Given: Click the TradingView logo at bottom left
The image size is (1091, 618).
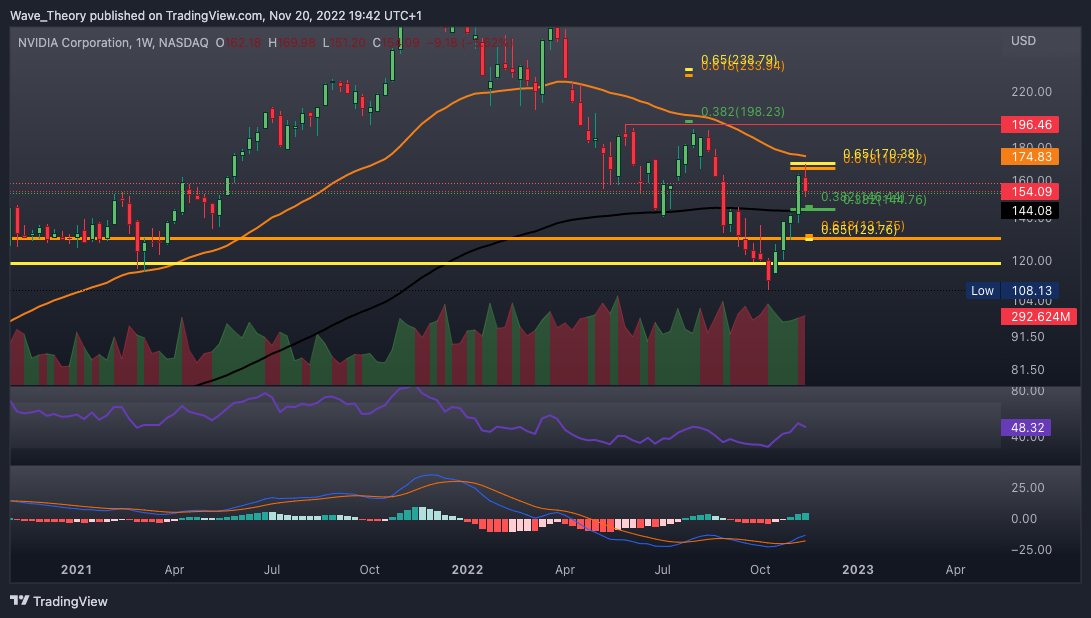Looking at the screenshot, I should point(58,601).
